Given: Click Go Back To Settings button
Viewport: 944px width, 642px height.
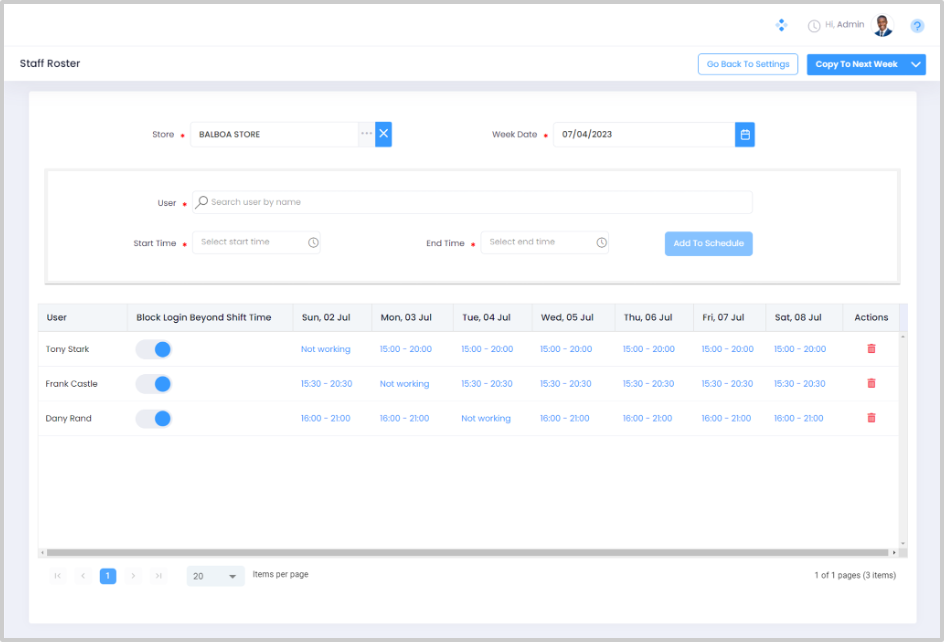Looking at the screenshot, I should 747,64.
